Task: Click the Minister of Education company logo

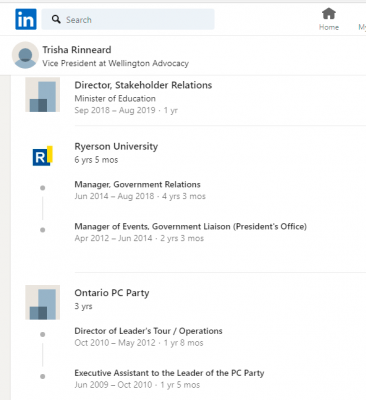Action: (43, 95)
